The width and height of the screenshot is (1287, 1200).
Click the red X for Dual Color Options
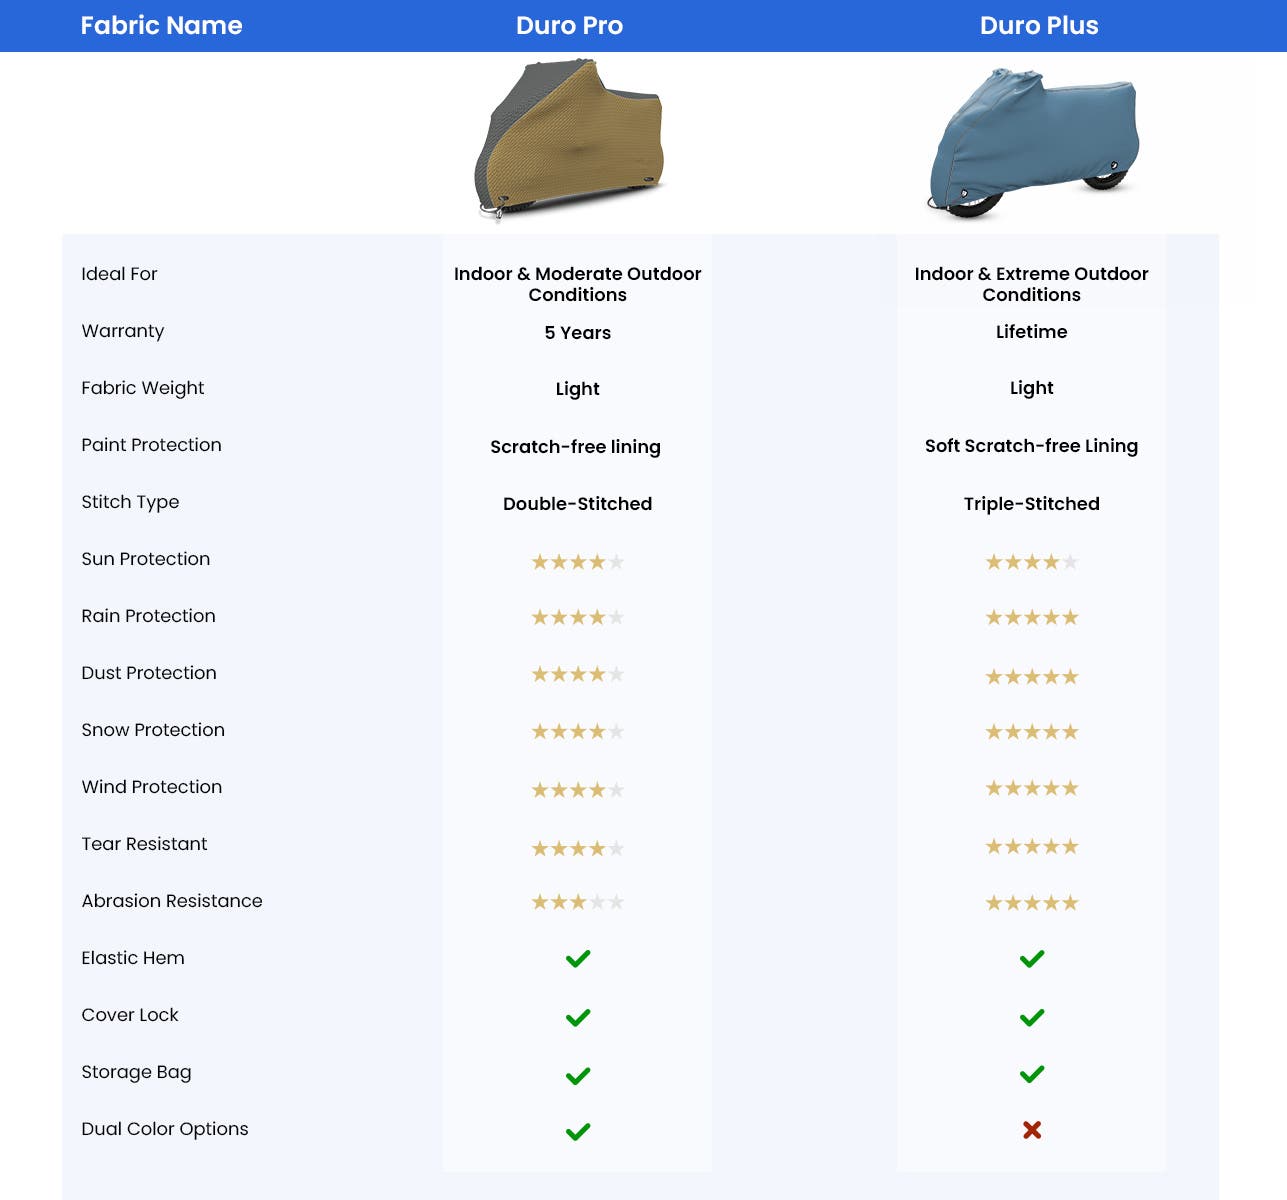(1032, 1130)
